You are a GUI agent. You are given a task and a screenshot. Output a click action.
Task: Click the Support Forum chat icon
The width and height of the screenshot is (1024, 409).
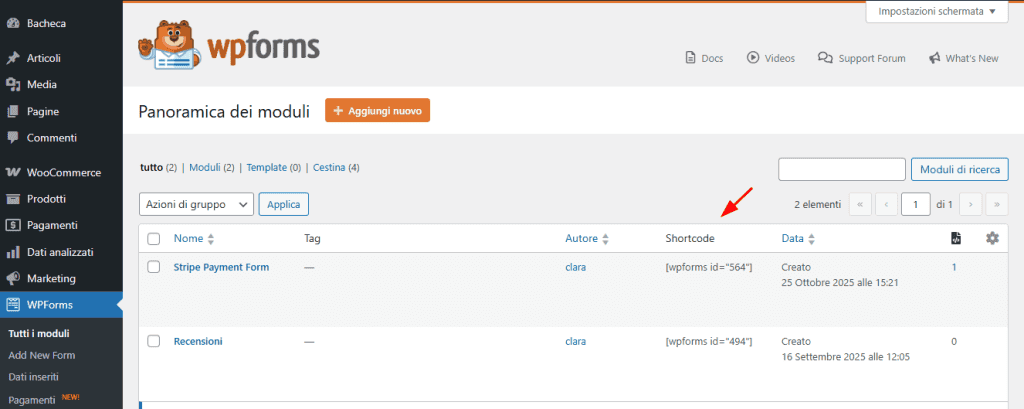coord(825,58)
